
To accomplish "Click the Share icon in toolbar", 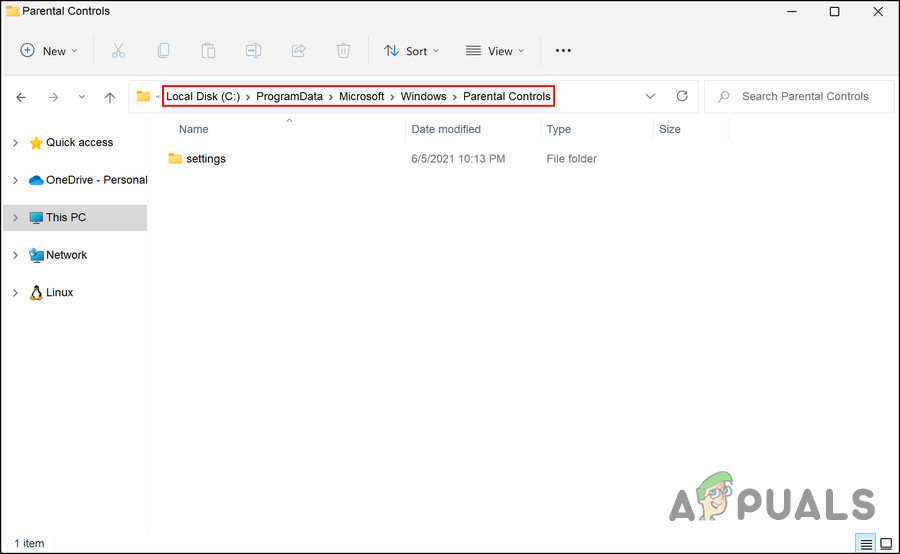I will (x=298, y=51).
